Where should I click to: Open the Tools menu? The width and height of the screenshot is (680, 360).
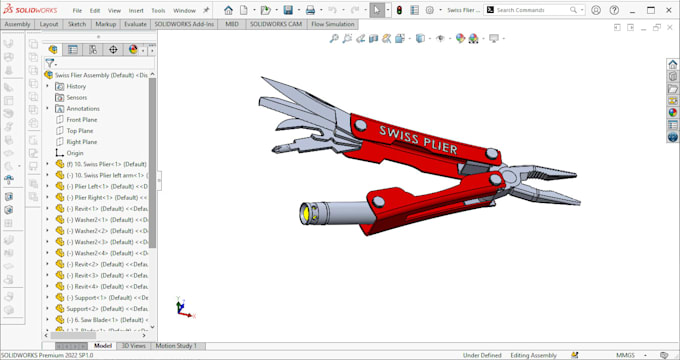tap(158, 10)
